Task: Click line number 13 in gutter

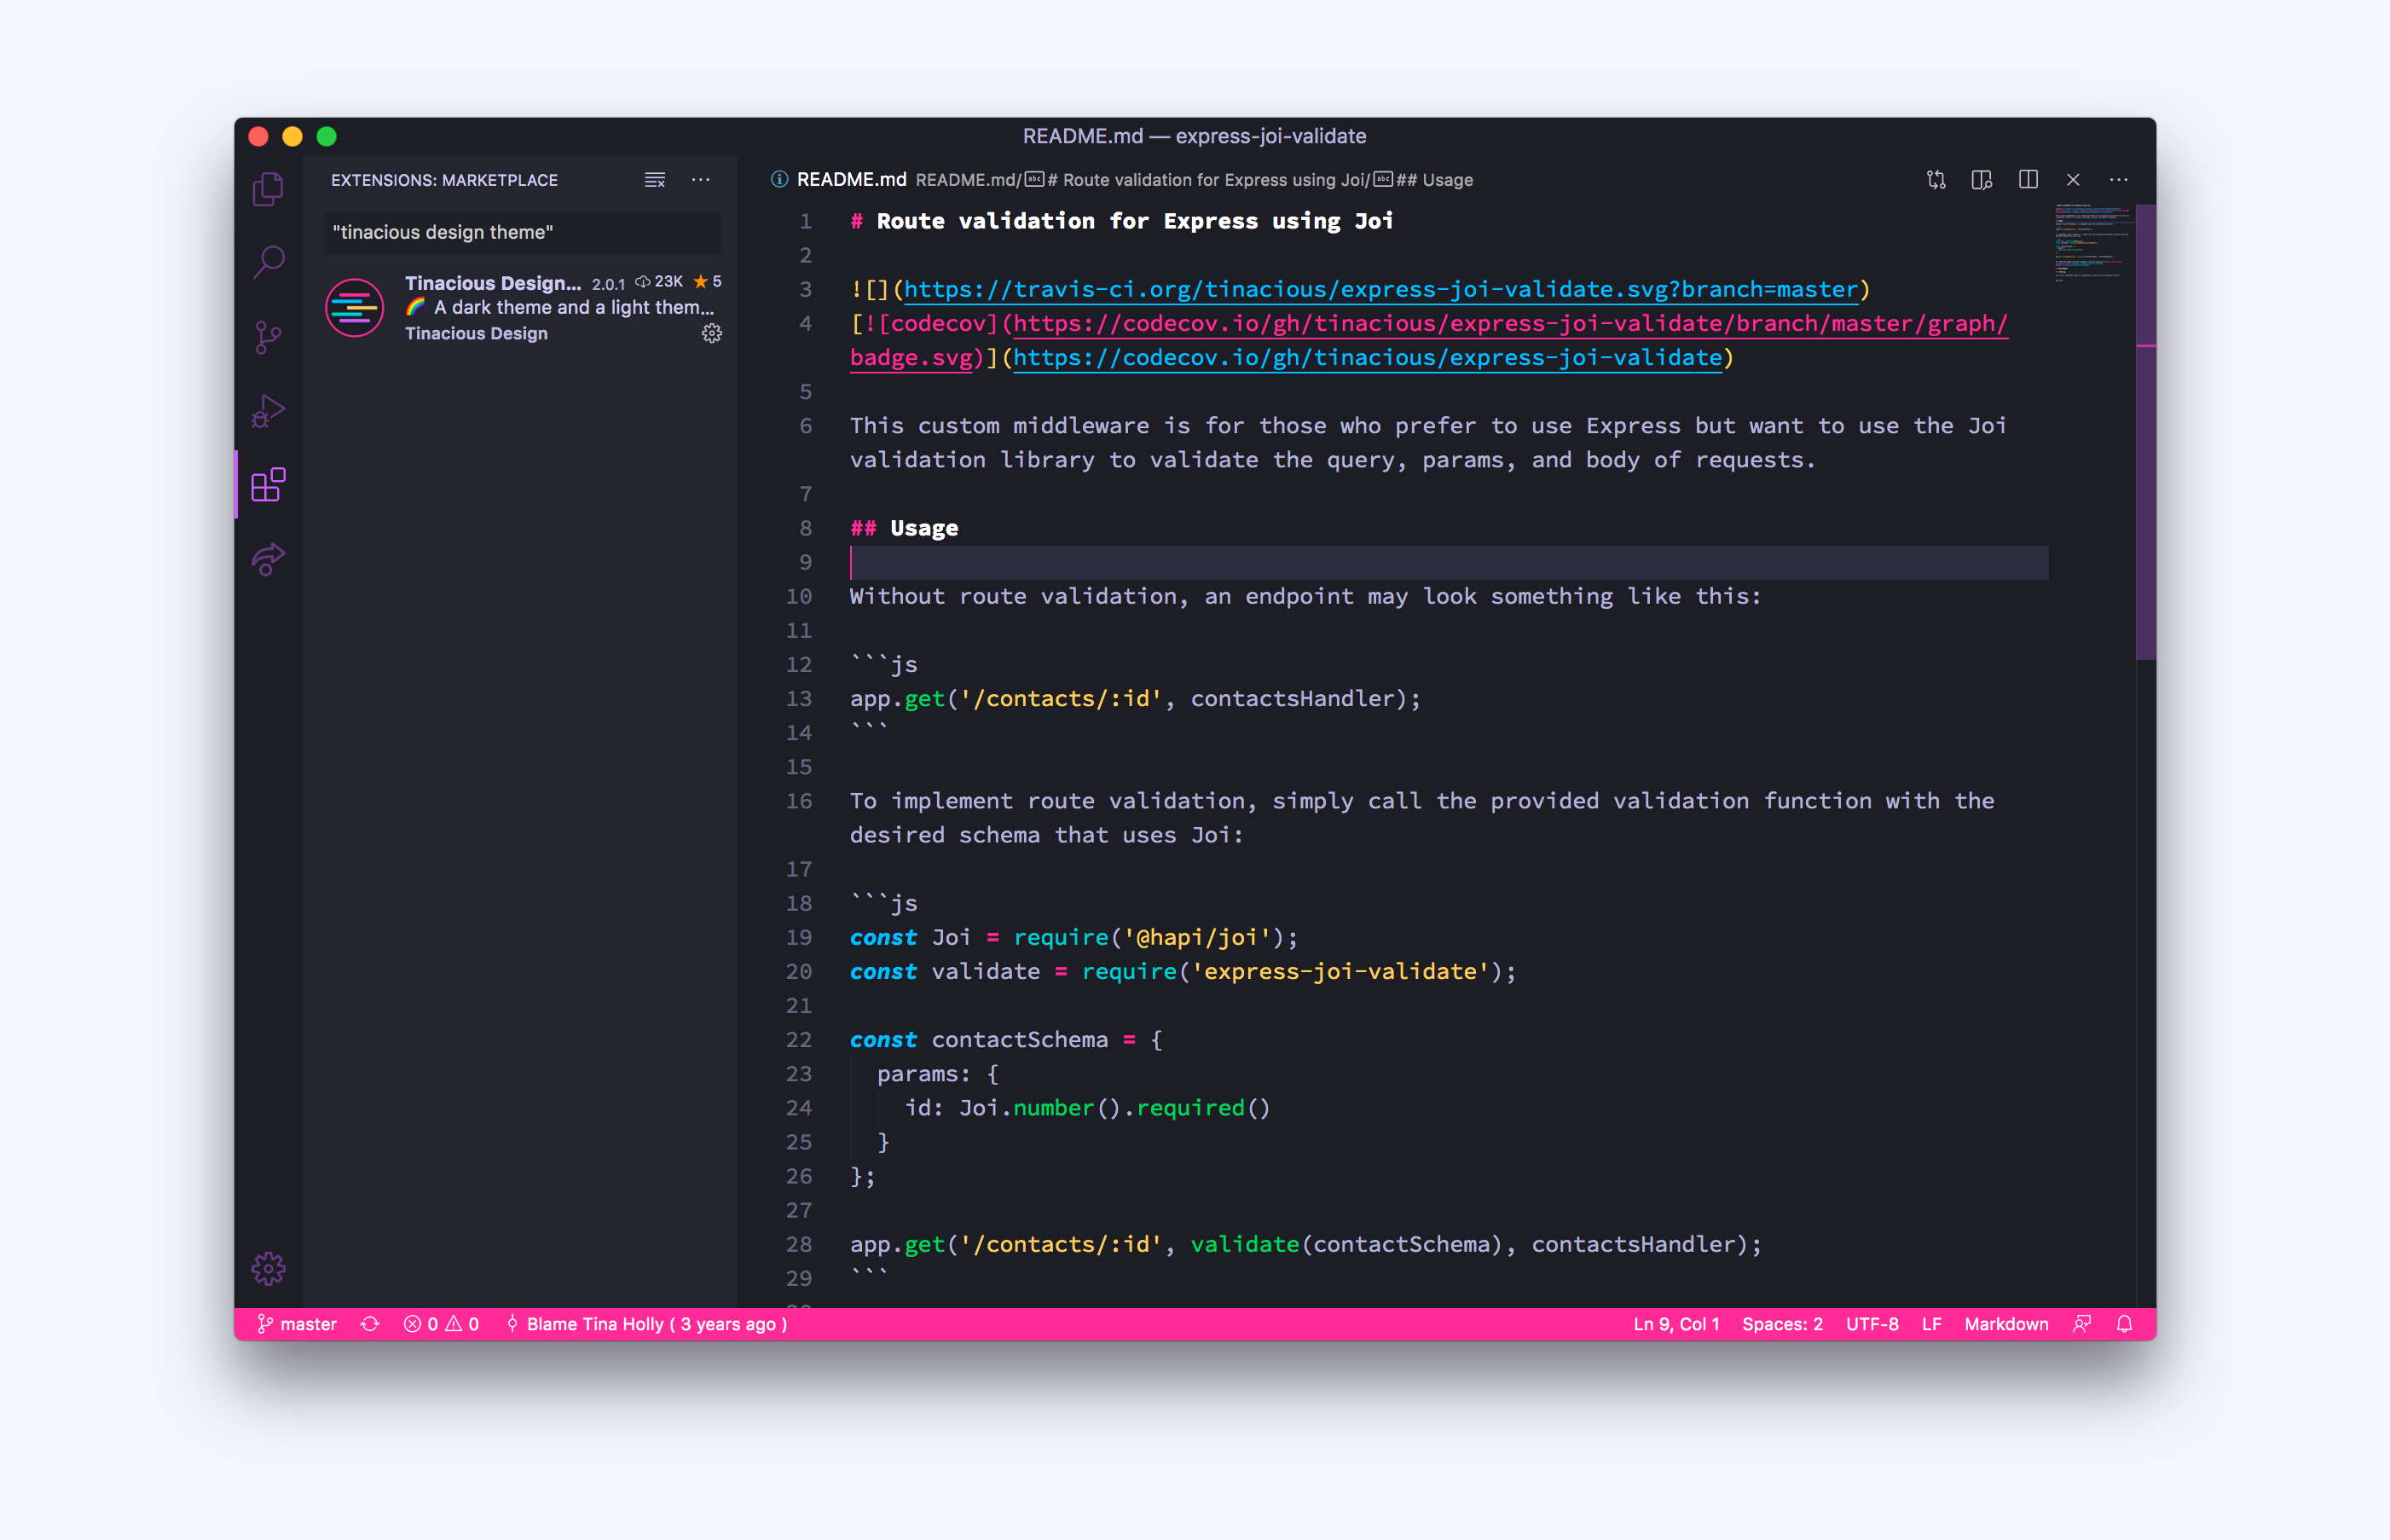Action: point(799,699)
